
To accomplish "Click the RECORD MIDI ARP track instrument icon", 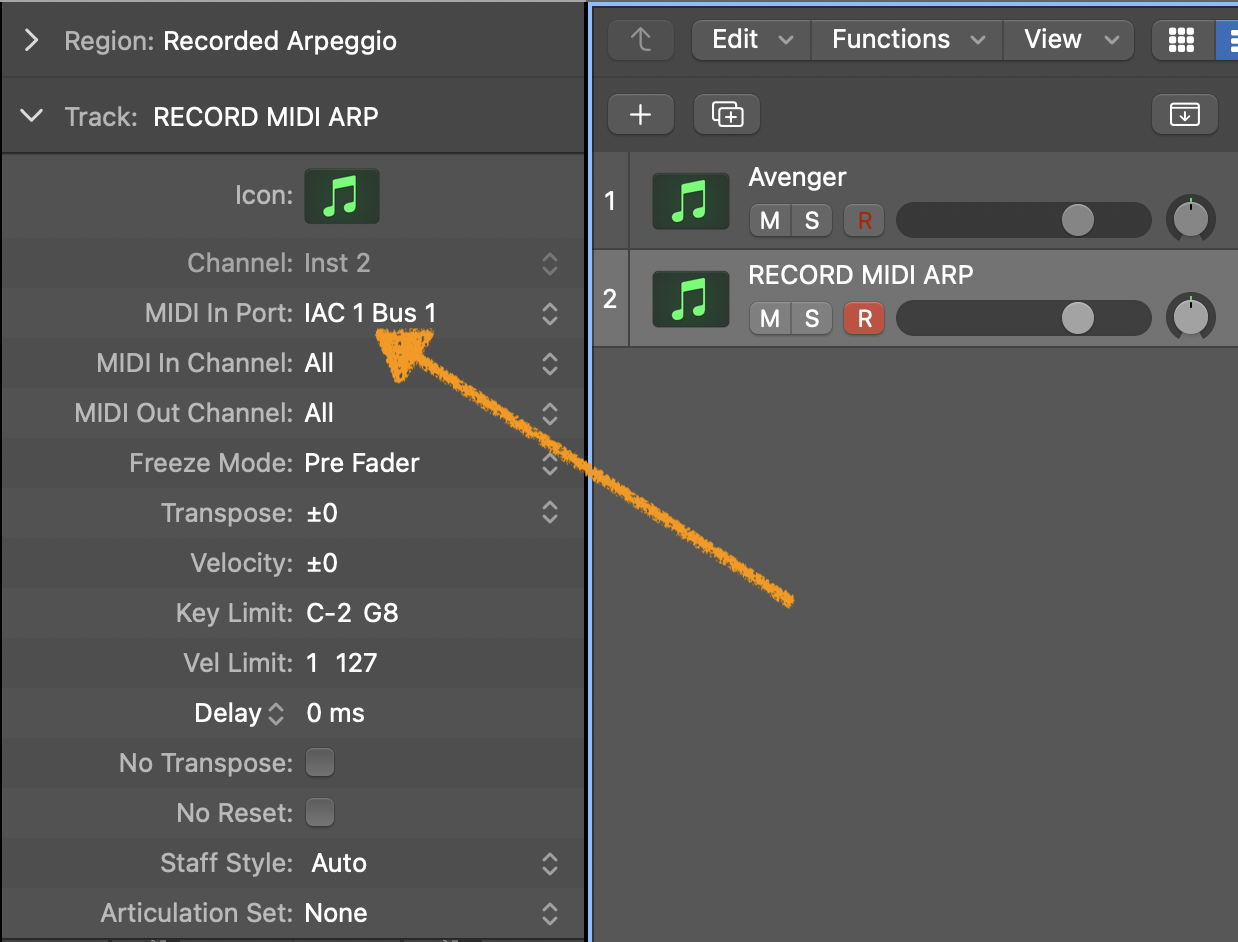I will click(x=691, y=298).
